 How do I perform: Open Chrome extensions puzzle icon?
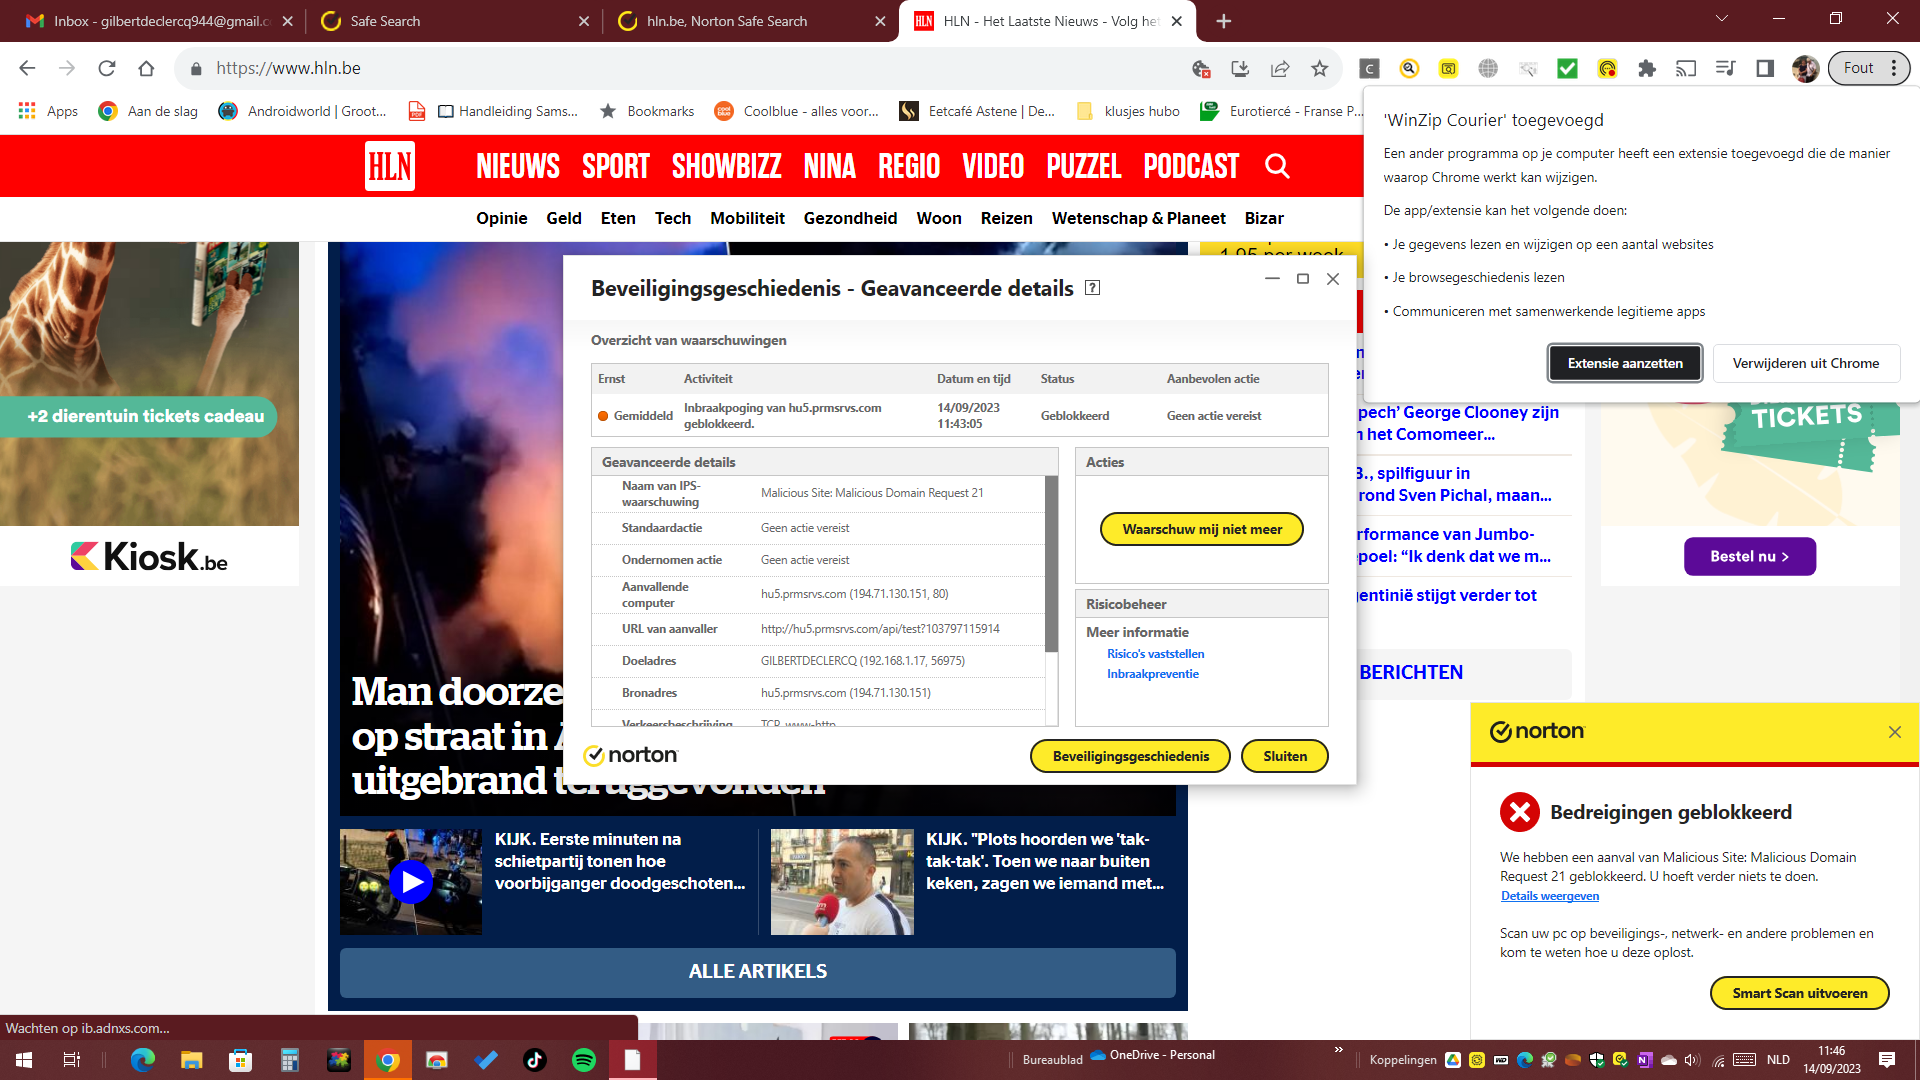click(1647, 69)
